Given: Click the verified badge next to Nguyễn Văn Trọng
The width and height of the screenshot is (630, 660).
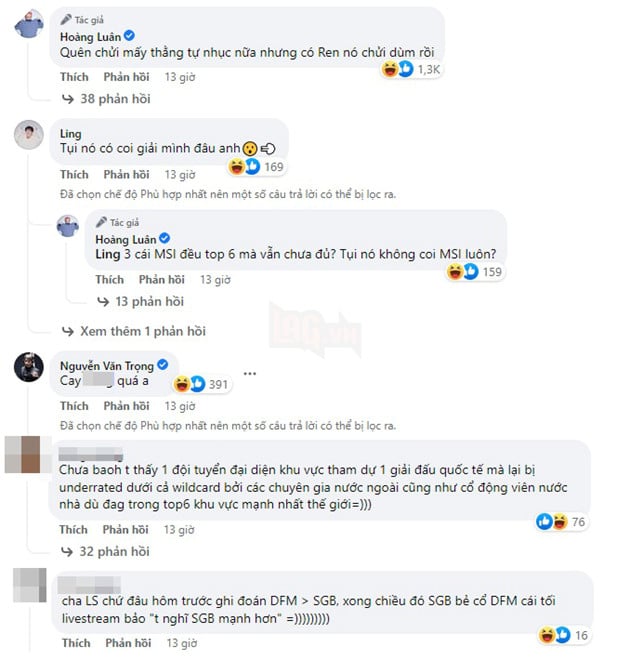Looking at the screenshot, I should [x=162, y=365].
